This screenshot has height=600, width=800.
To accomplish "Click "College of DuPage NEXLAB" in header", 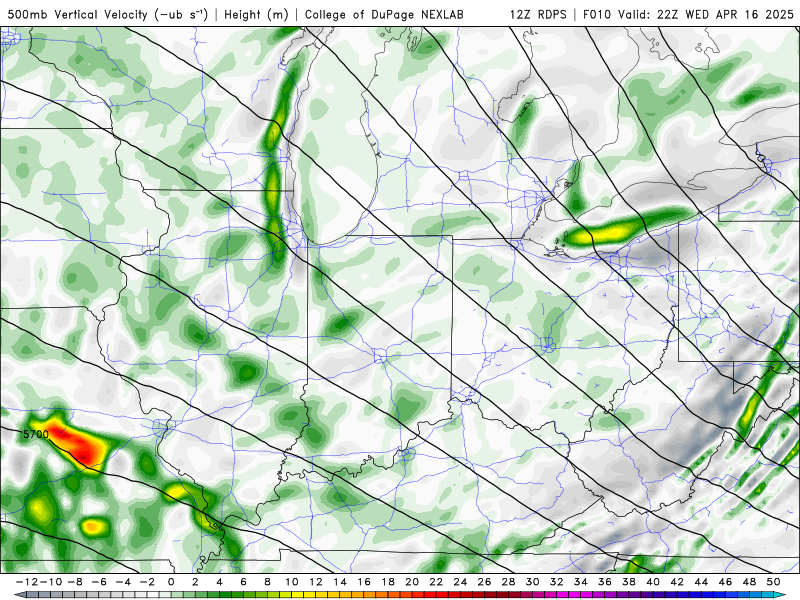I will pyautogui.click(x=384, y=14).
